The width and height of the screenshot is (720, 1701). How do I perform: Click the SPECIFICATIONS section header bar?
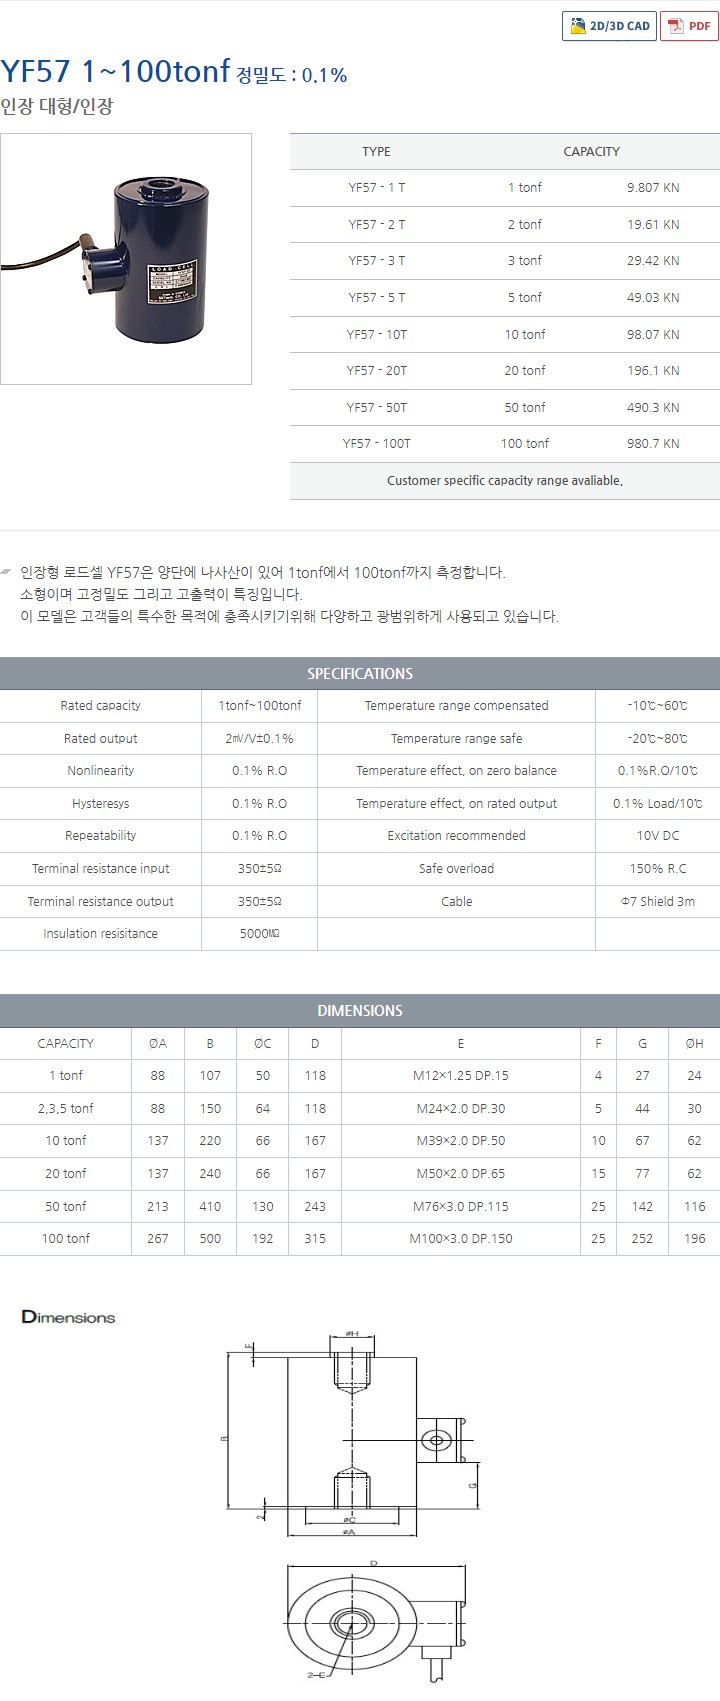tap(360, 674)
